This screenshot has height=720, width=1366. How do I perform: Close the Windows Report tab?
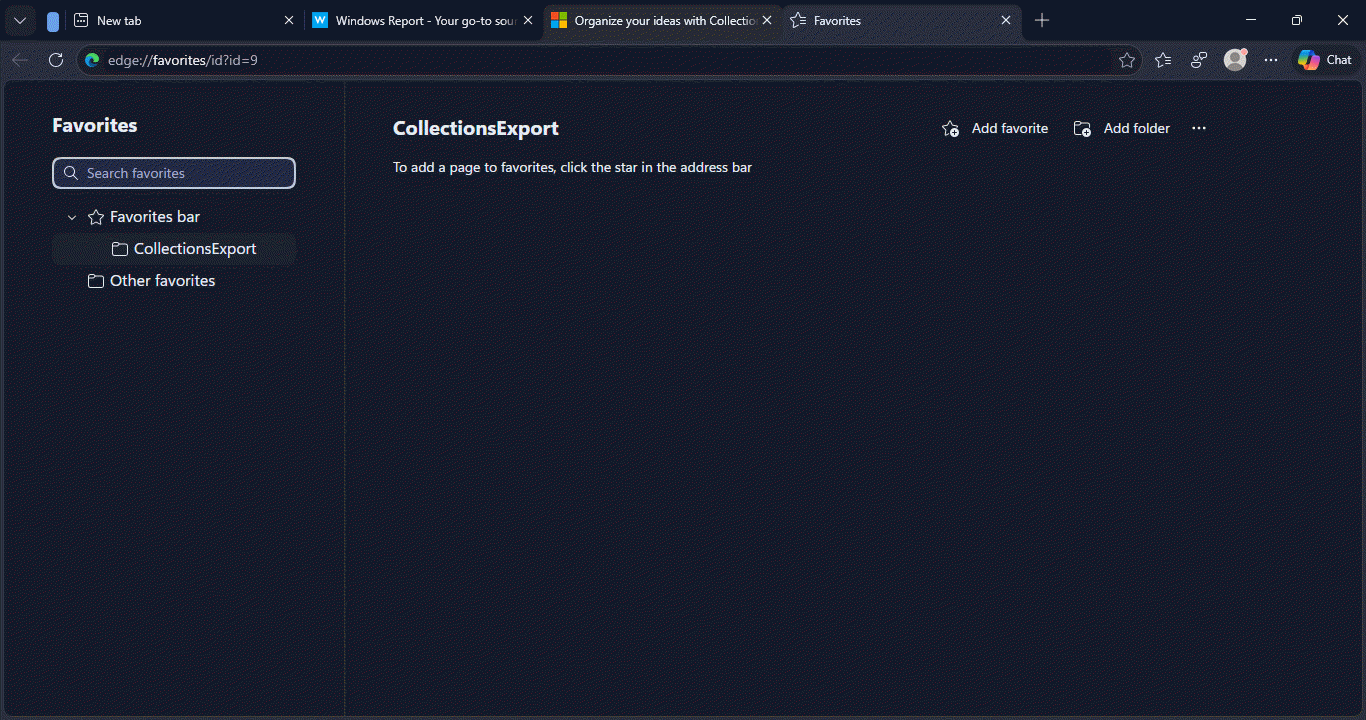coord(528,21)
